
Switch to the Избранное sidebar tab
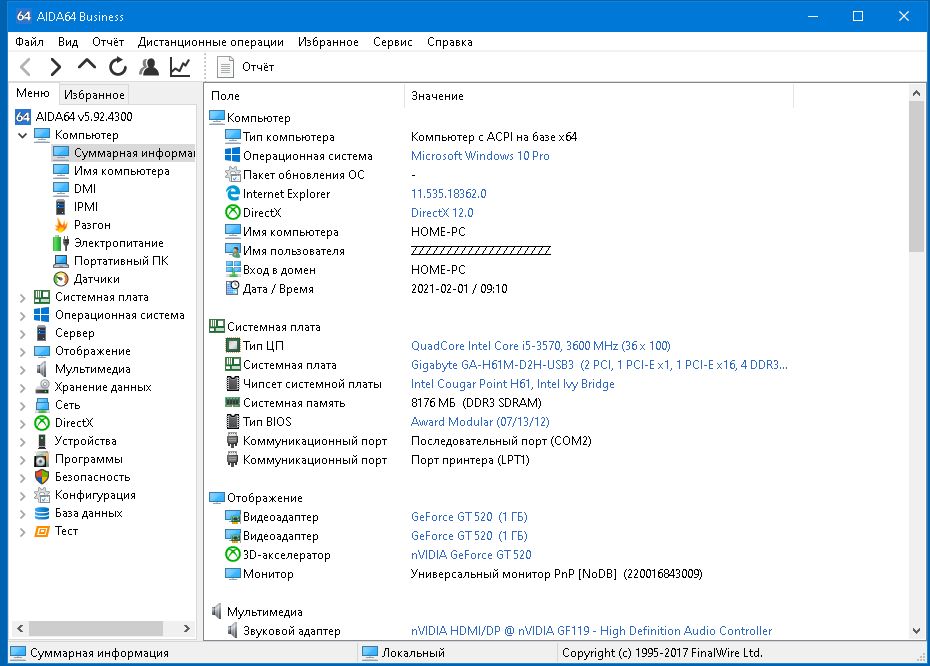(94, 95)
